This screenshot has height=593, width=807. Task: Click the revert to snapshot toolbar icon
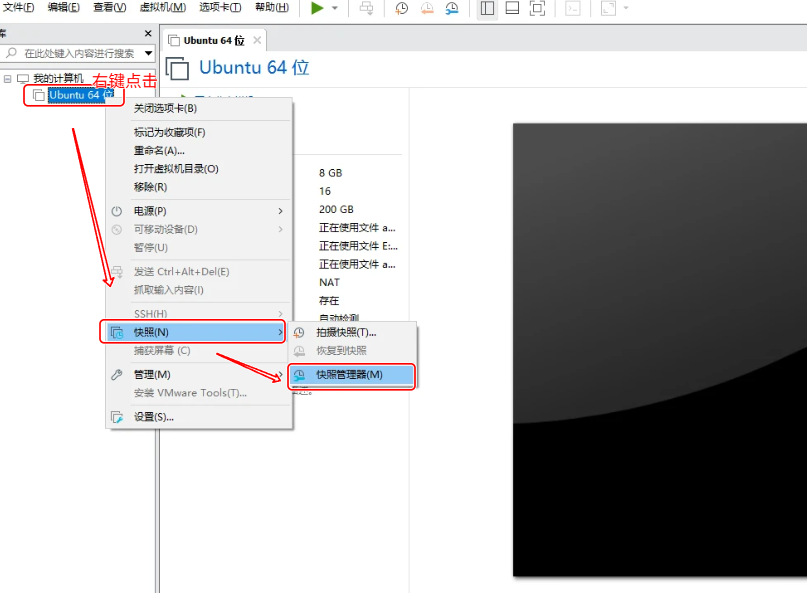427,8
